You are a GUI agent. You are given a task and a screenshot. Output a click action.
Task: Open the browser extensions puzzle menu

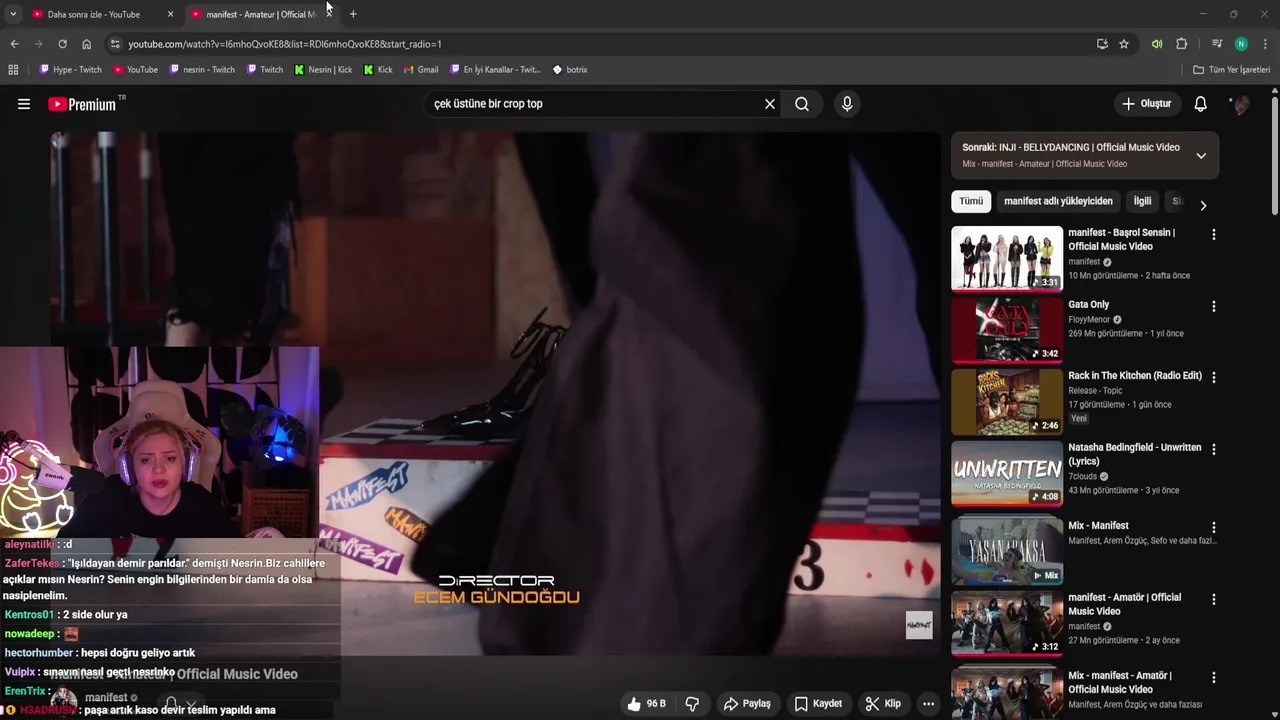click(x=1181, y=44)
